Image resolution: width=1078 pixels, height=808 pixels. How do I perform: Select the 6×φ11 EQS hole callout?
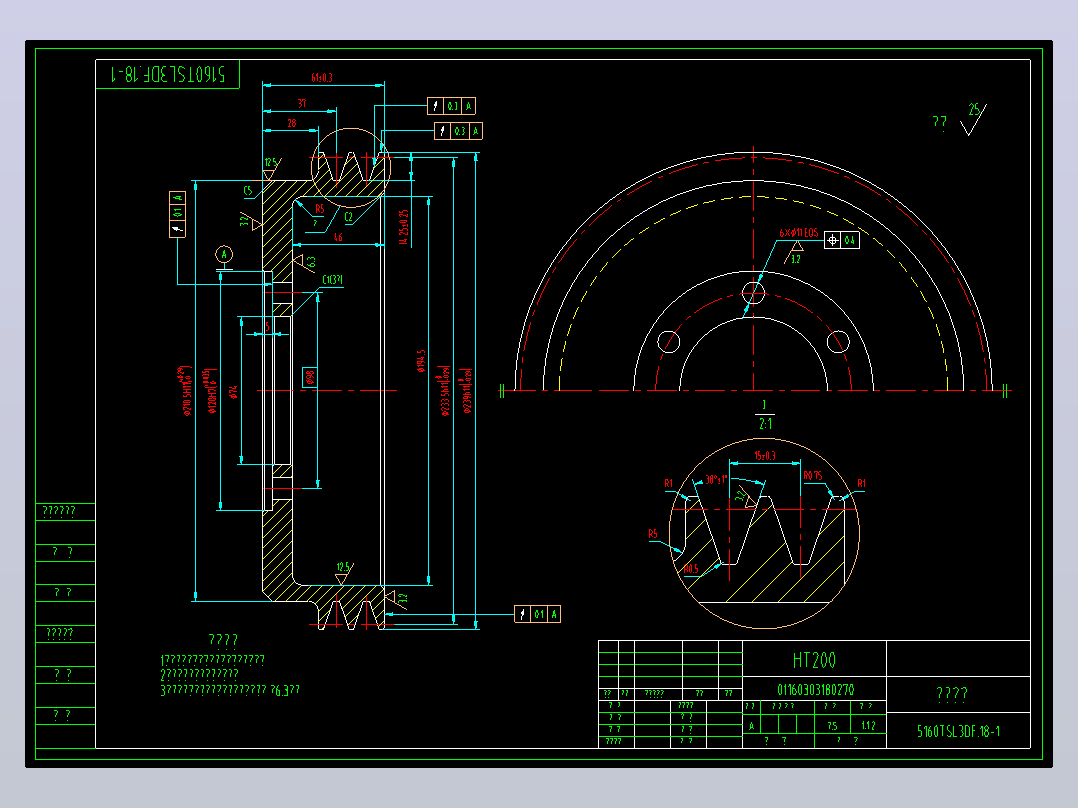coord(798,233)
